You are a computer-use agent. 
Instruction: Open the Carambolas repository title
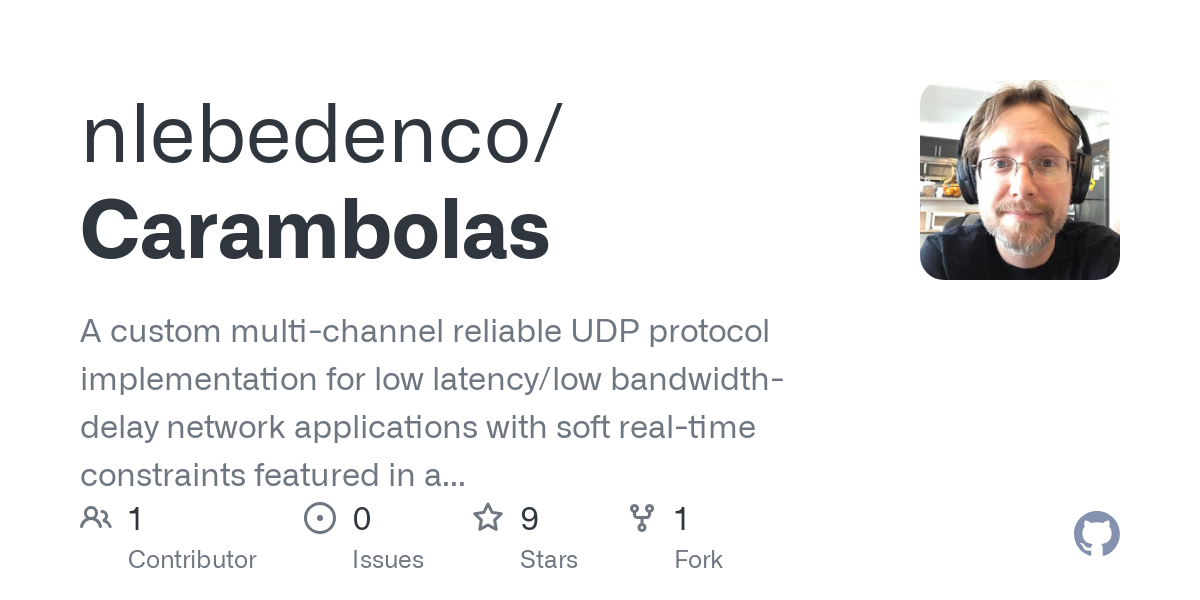pos(315,230)
